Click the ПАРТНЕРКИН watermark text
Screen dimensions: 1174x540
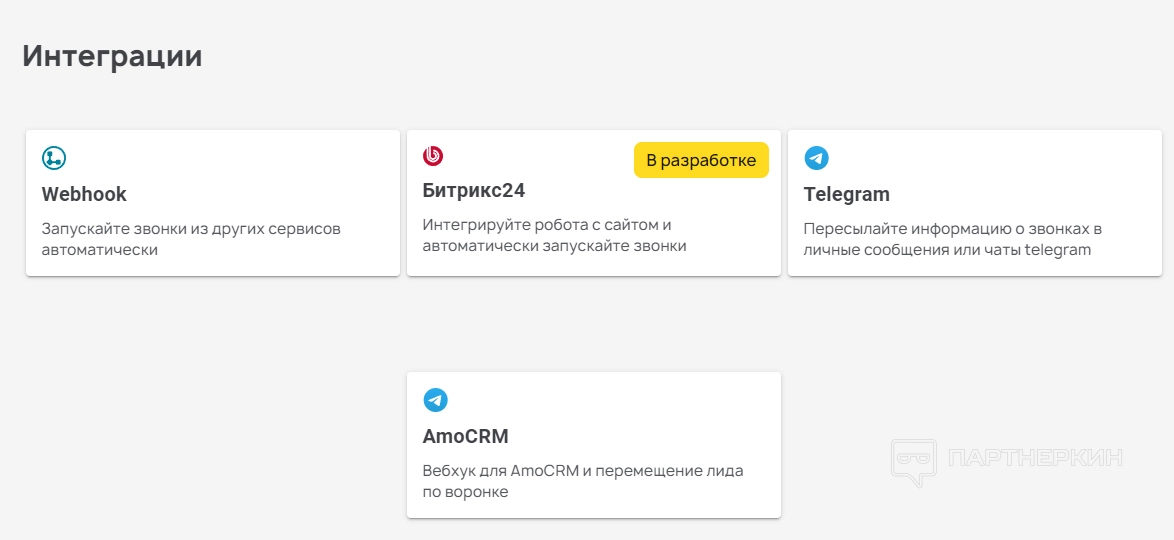pyautogui.click(x=1034, y=458)
